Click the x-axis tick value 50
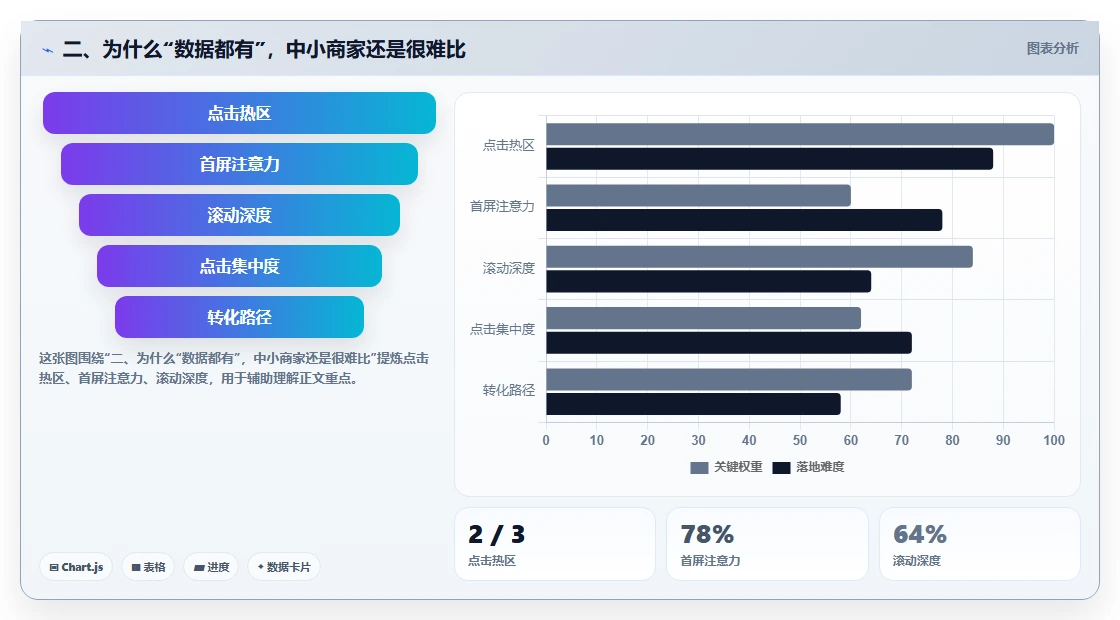The width and height of the screenshot is (1120, 620). [800, 440]
